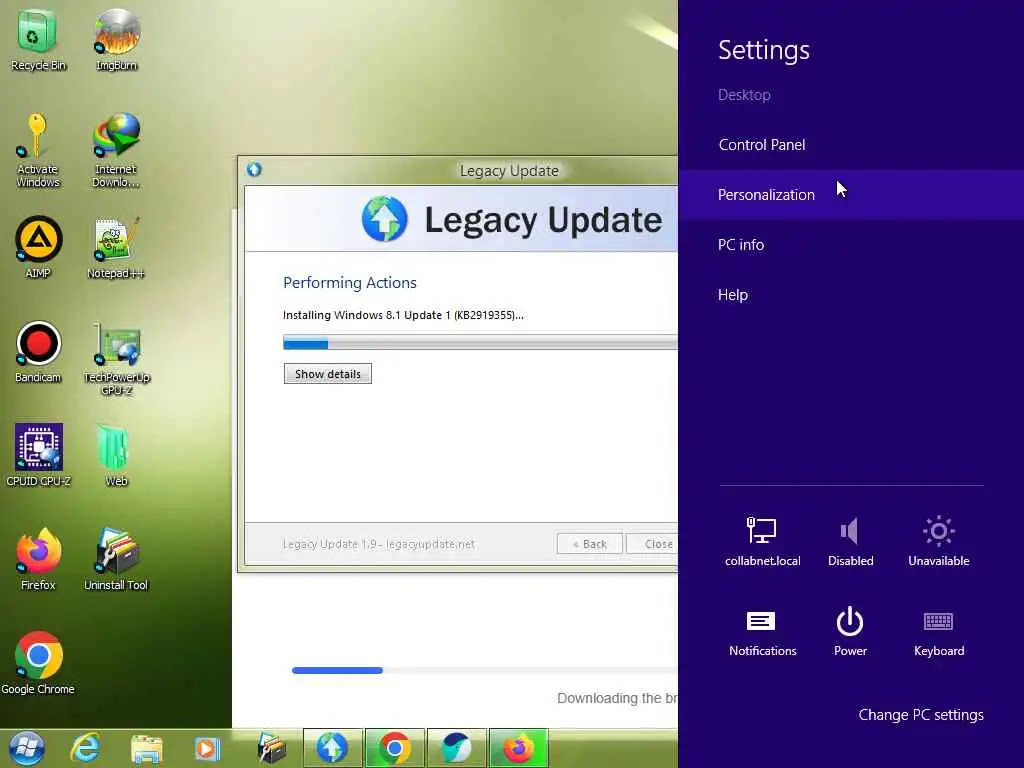
Task: Open the Notifications settings icon
Action: coord(762,632)
